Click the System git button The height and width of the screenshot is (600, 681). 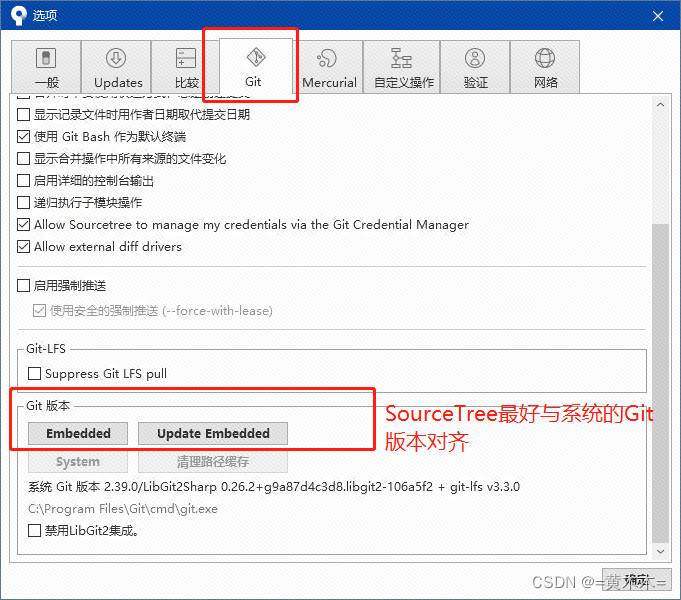click(x=78, y=461)
